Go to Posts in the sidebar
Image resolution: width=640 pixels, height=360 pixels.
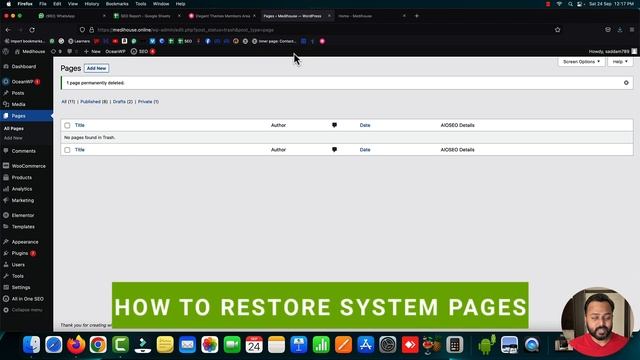point(18,93)
